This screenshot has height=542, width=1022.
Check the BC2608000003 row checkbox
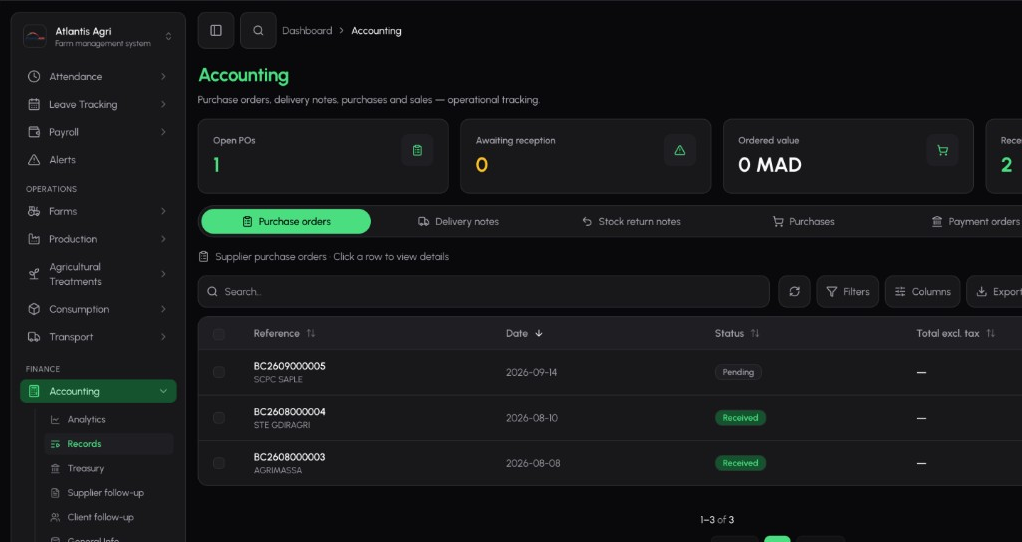point(219,463)
